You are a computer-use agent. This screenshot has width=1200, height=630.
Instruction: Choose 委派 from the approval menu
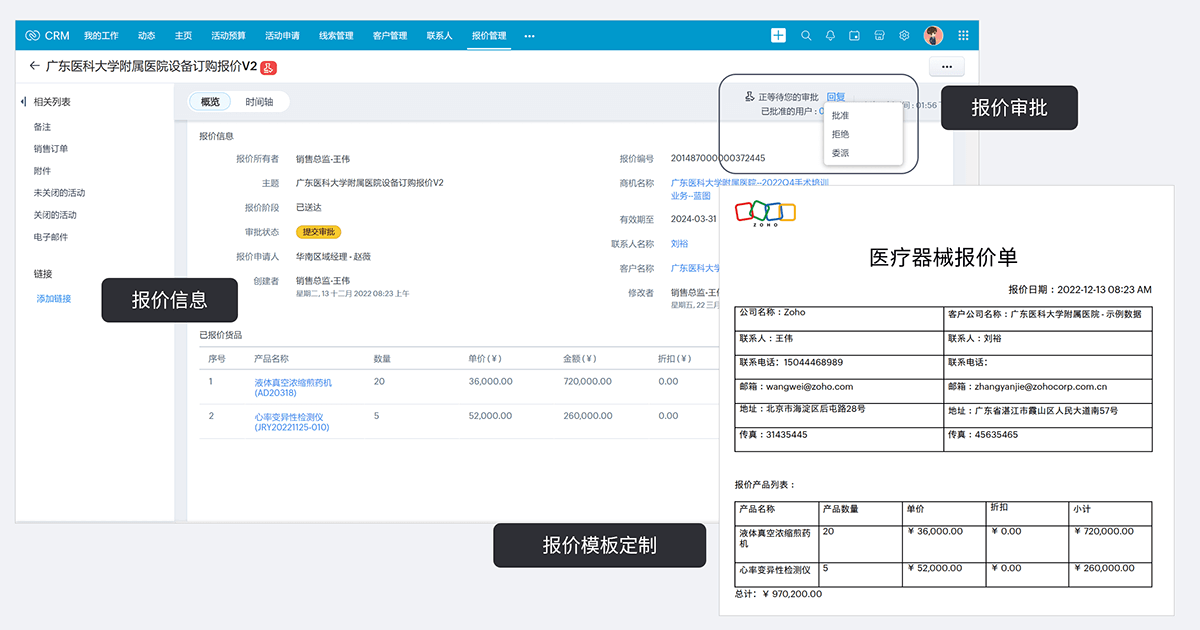(x=840, y=153)
